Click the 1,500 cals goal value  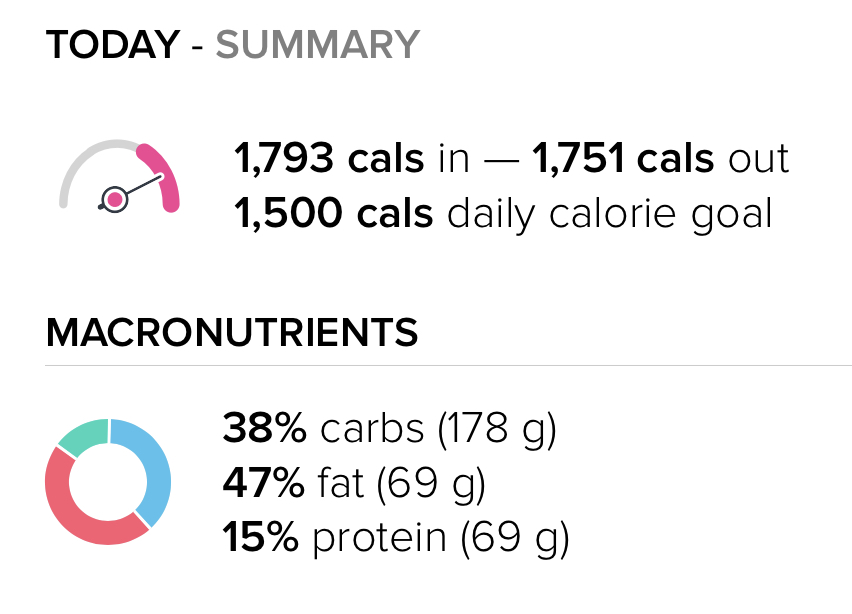point(334,213)
